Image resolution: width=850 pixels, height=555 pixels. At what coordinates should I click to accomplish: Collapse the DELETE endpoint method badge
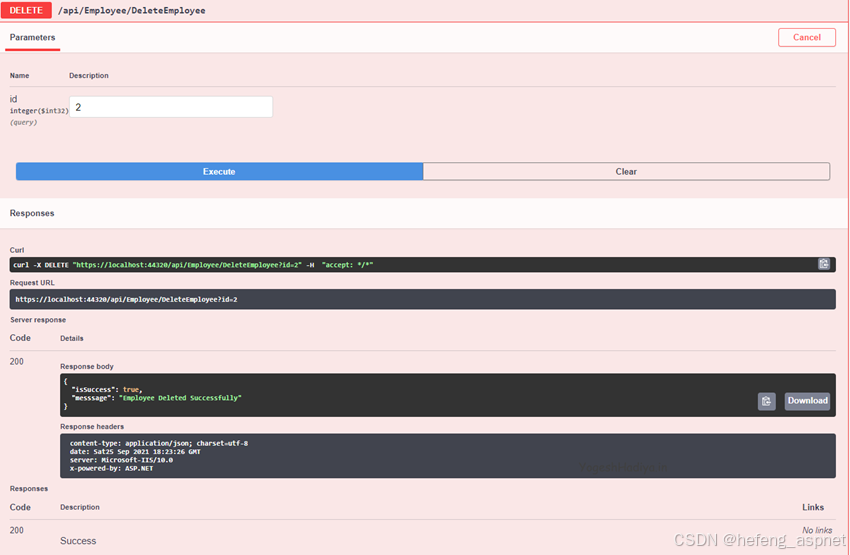[26, 10]
